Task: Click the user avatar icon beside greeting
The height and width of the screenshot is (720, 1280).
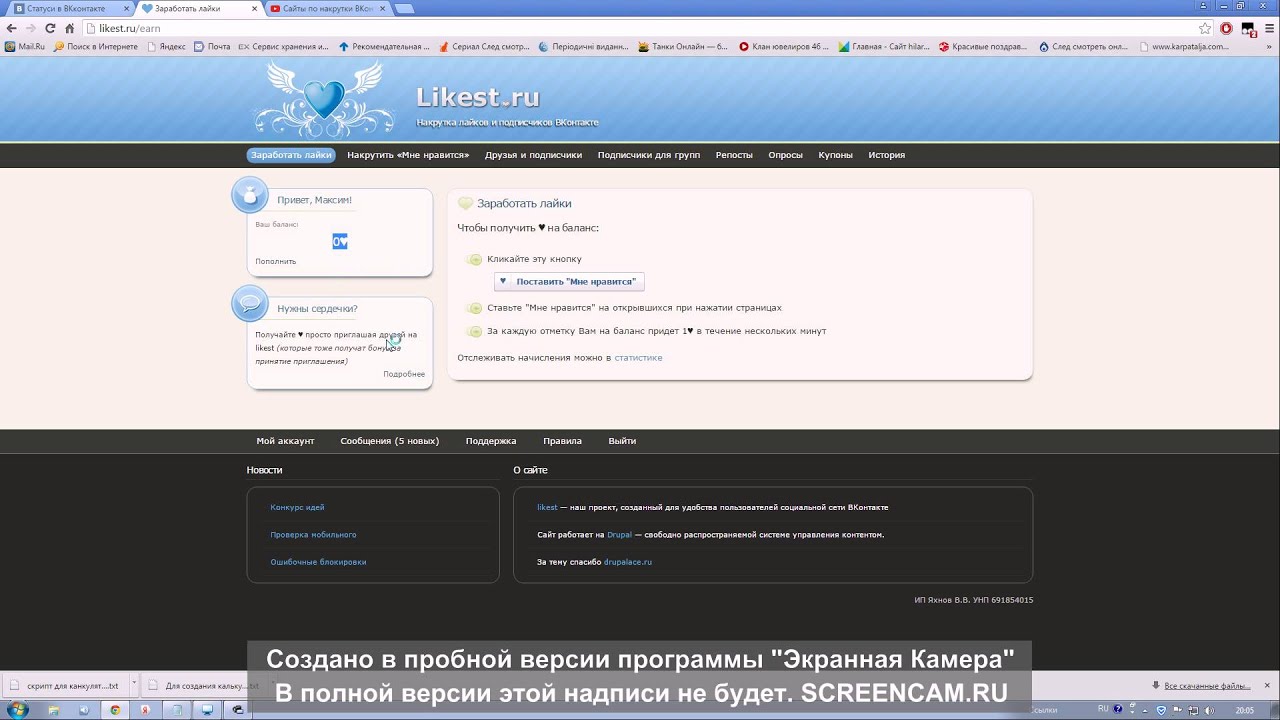Action: pos(250,195)
